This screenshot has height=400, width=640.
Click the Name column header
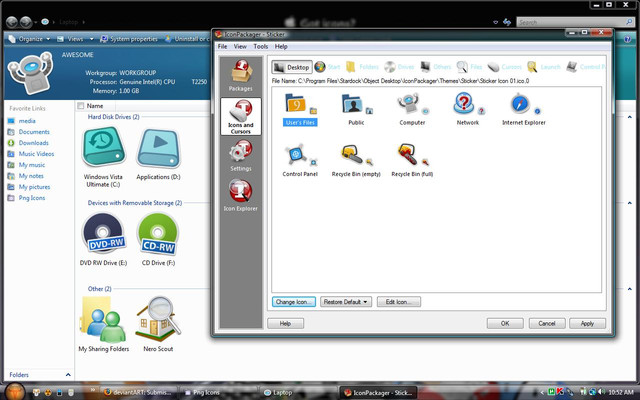[95, 106]
